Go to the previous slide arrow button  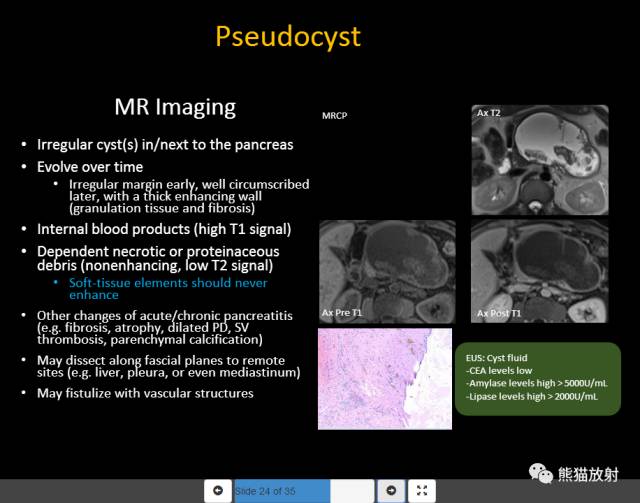(218, 490)
